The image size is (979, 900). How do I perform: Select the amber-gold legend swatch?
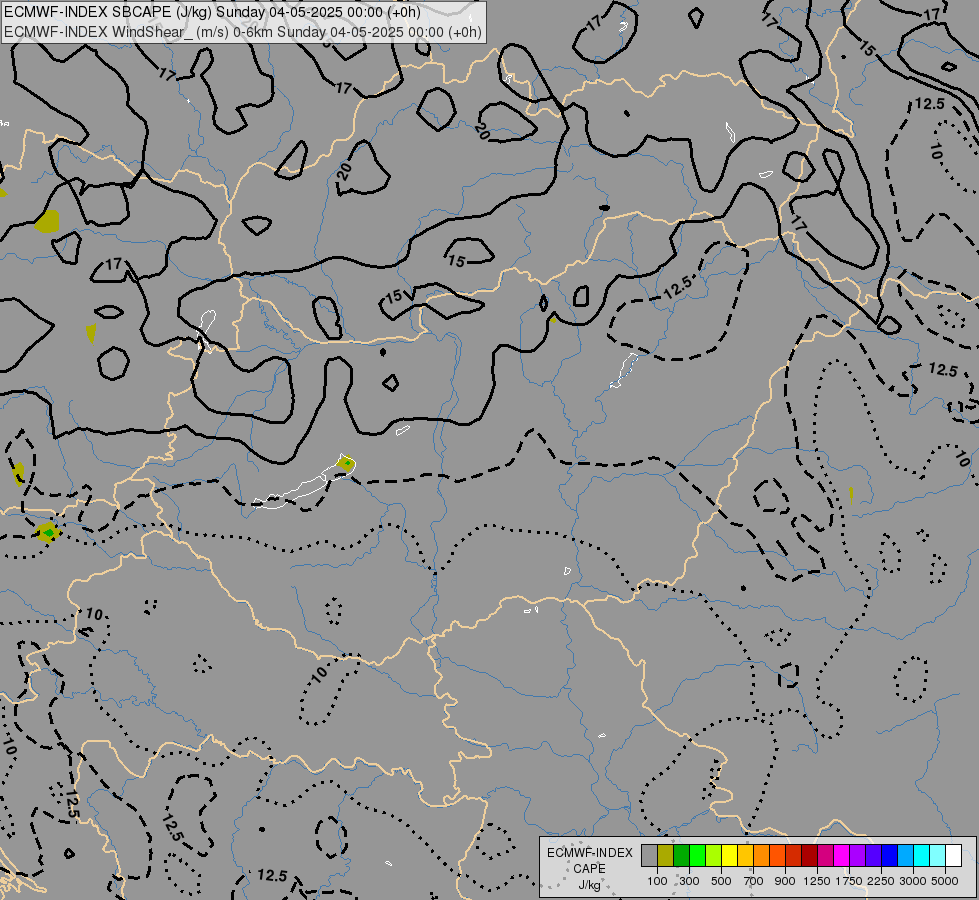(x=745, y=856)
